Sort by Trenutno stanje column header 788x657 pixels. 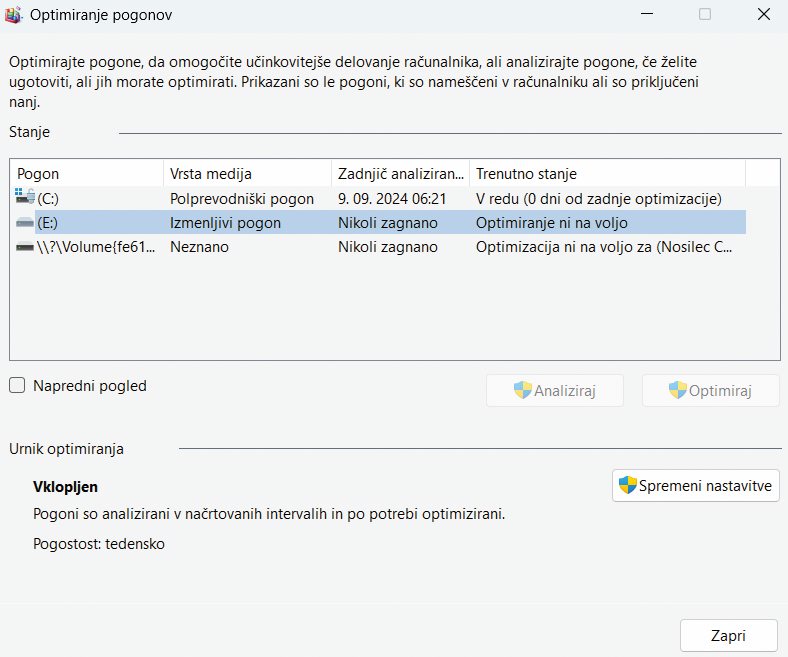[608, 174]
